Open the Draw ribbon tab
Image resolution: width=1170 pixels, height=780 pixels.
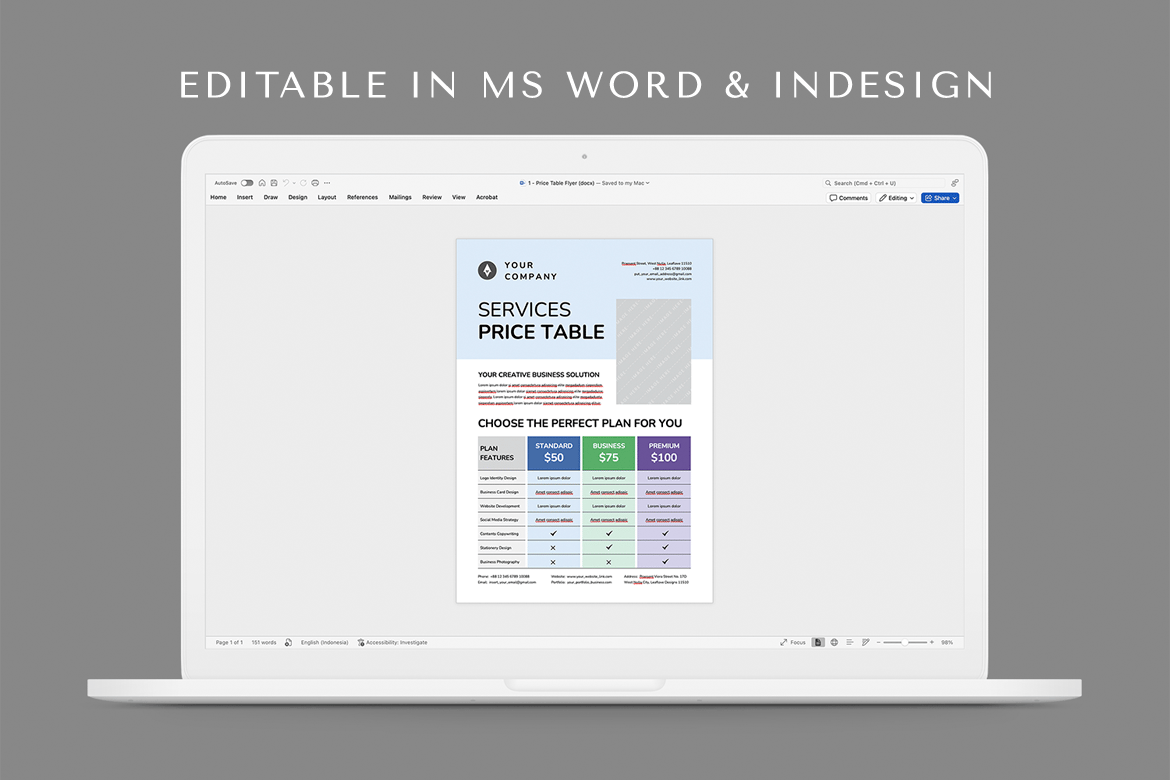[271, 197]
